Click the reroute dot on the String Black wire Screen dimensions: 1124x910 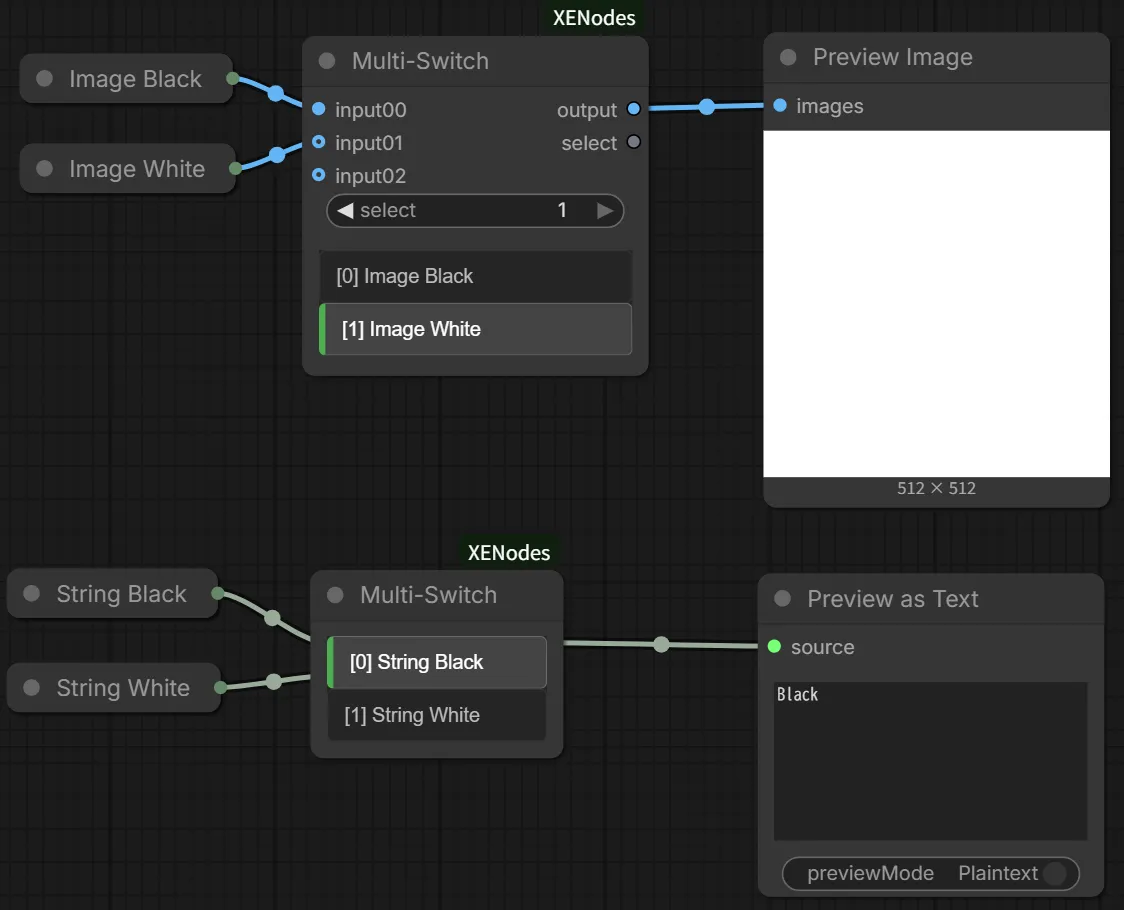tap(272, 617)
